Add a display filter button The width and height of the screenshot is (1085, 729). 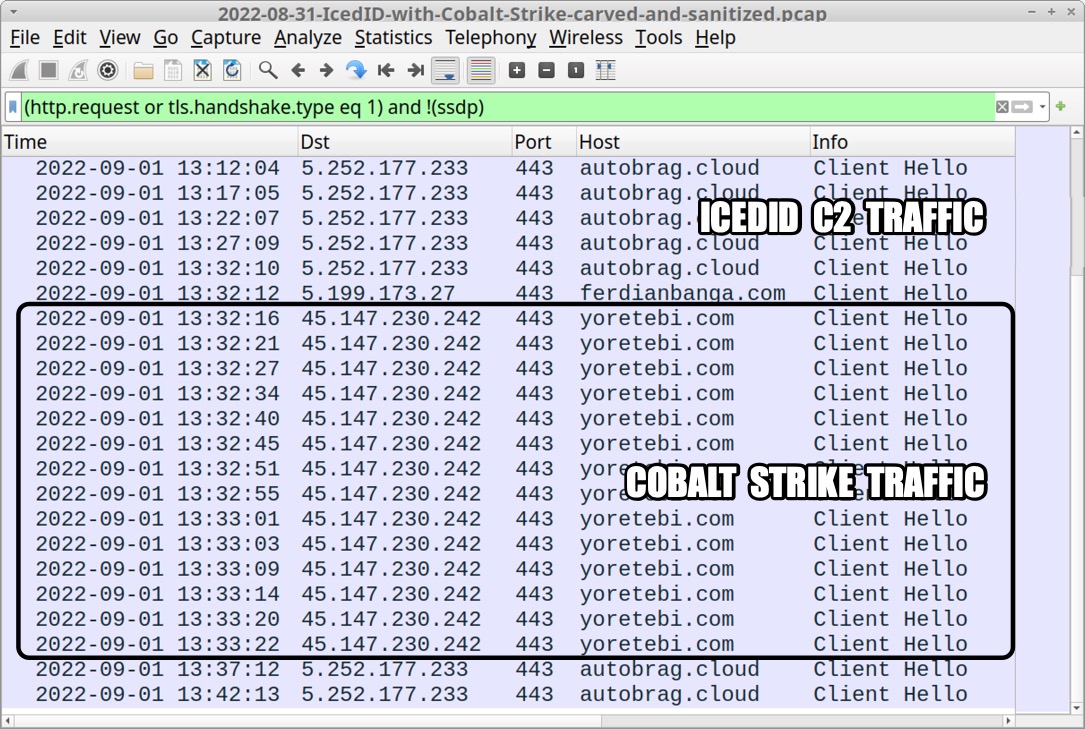(1061, 107)
